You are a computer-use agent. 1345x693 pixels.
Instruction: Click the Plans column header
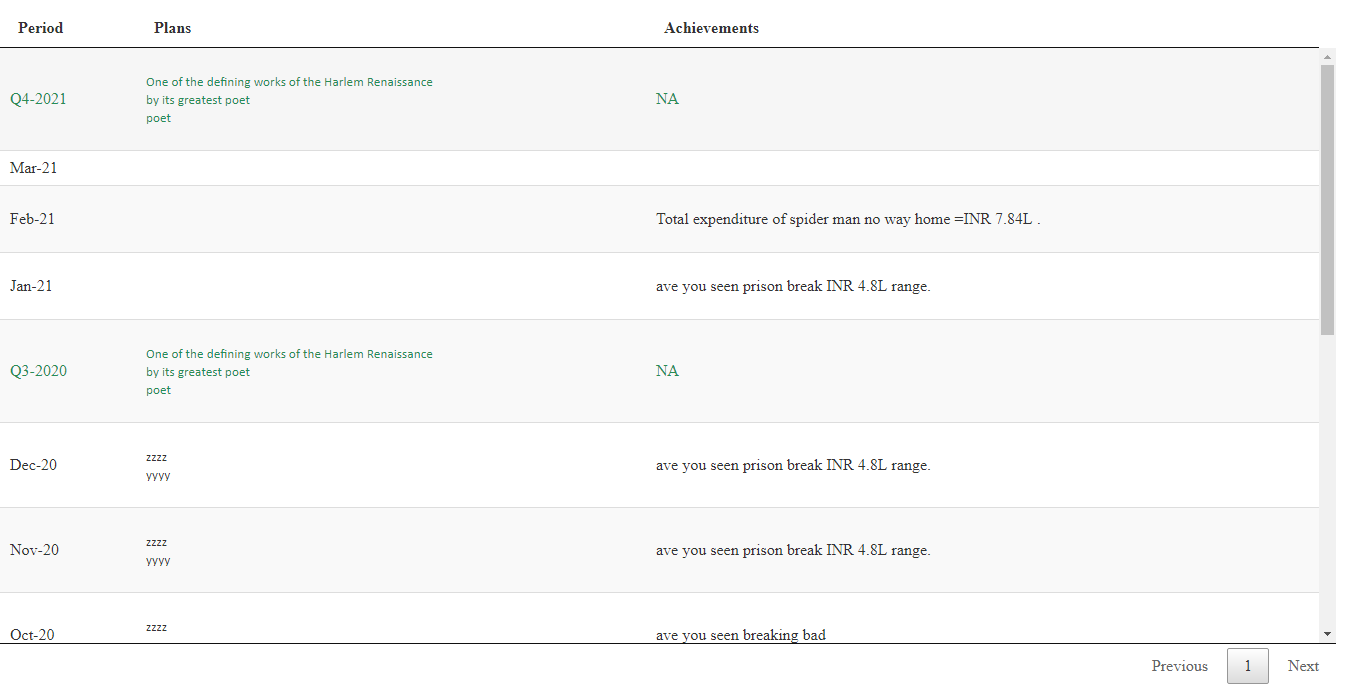(172, 28)
